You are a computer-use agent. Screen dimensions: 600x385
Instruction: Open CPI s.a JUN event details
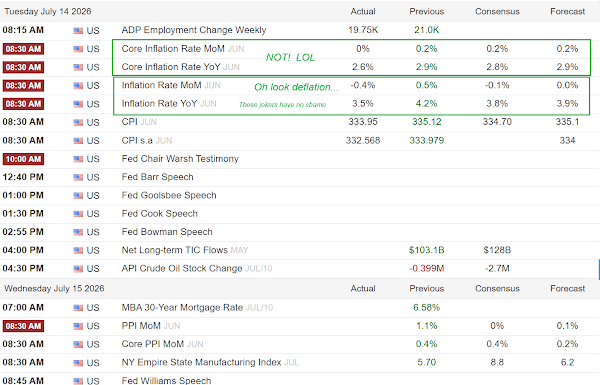click(147, 140)
